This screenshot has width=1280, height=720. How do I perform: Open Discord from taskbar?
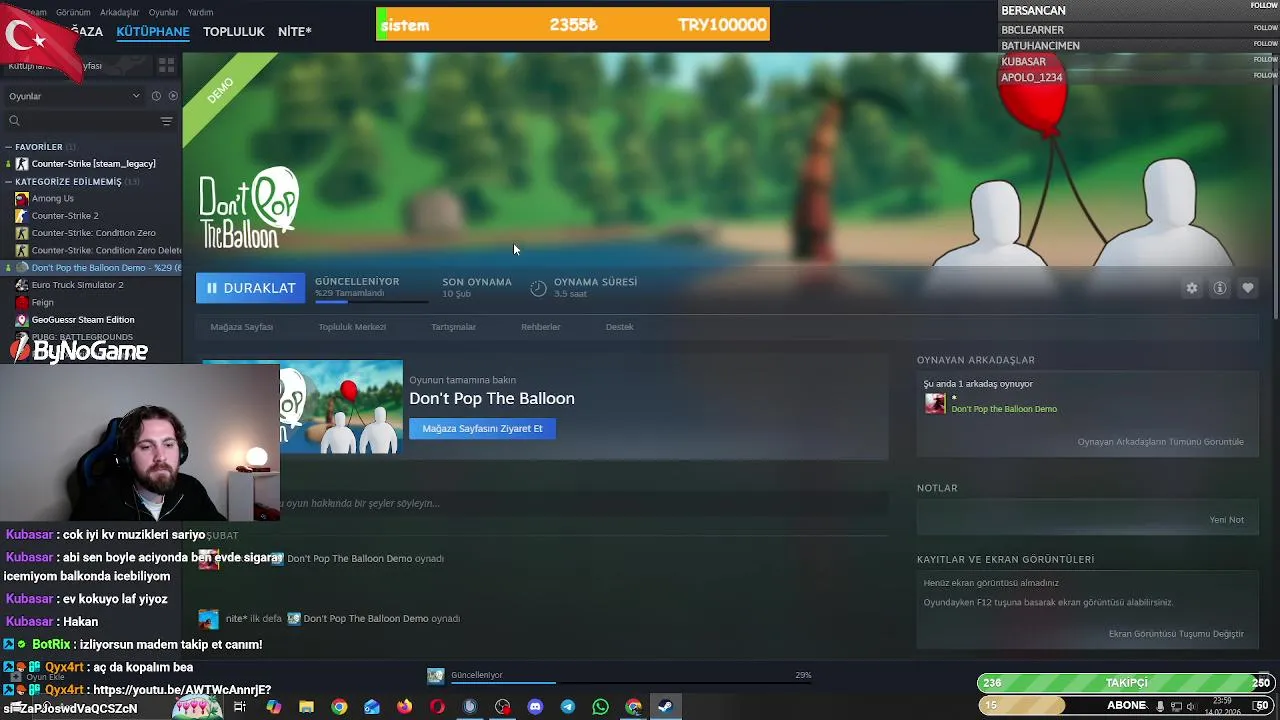click(535, 707)
